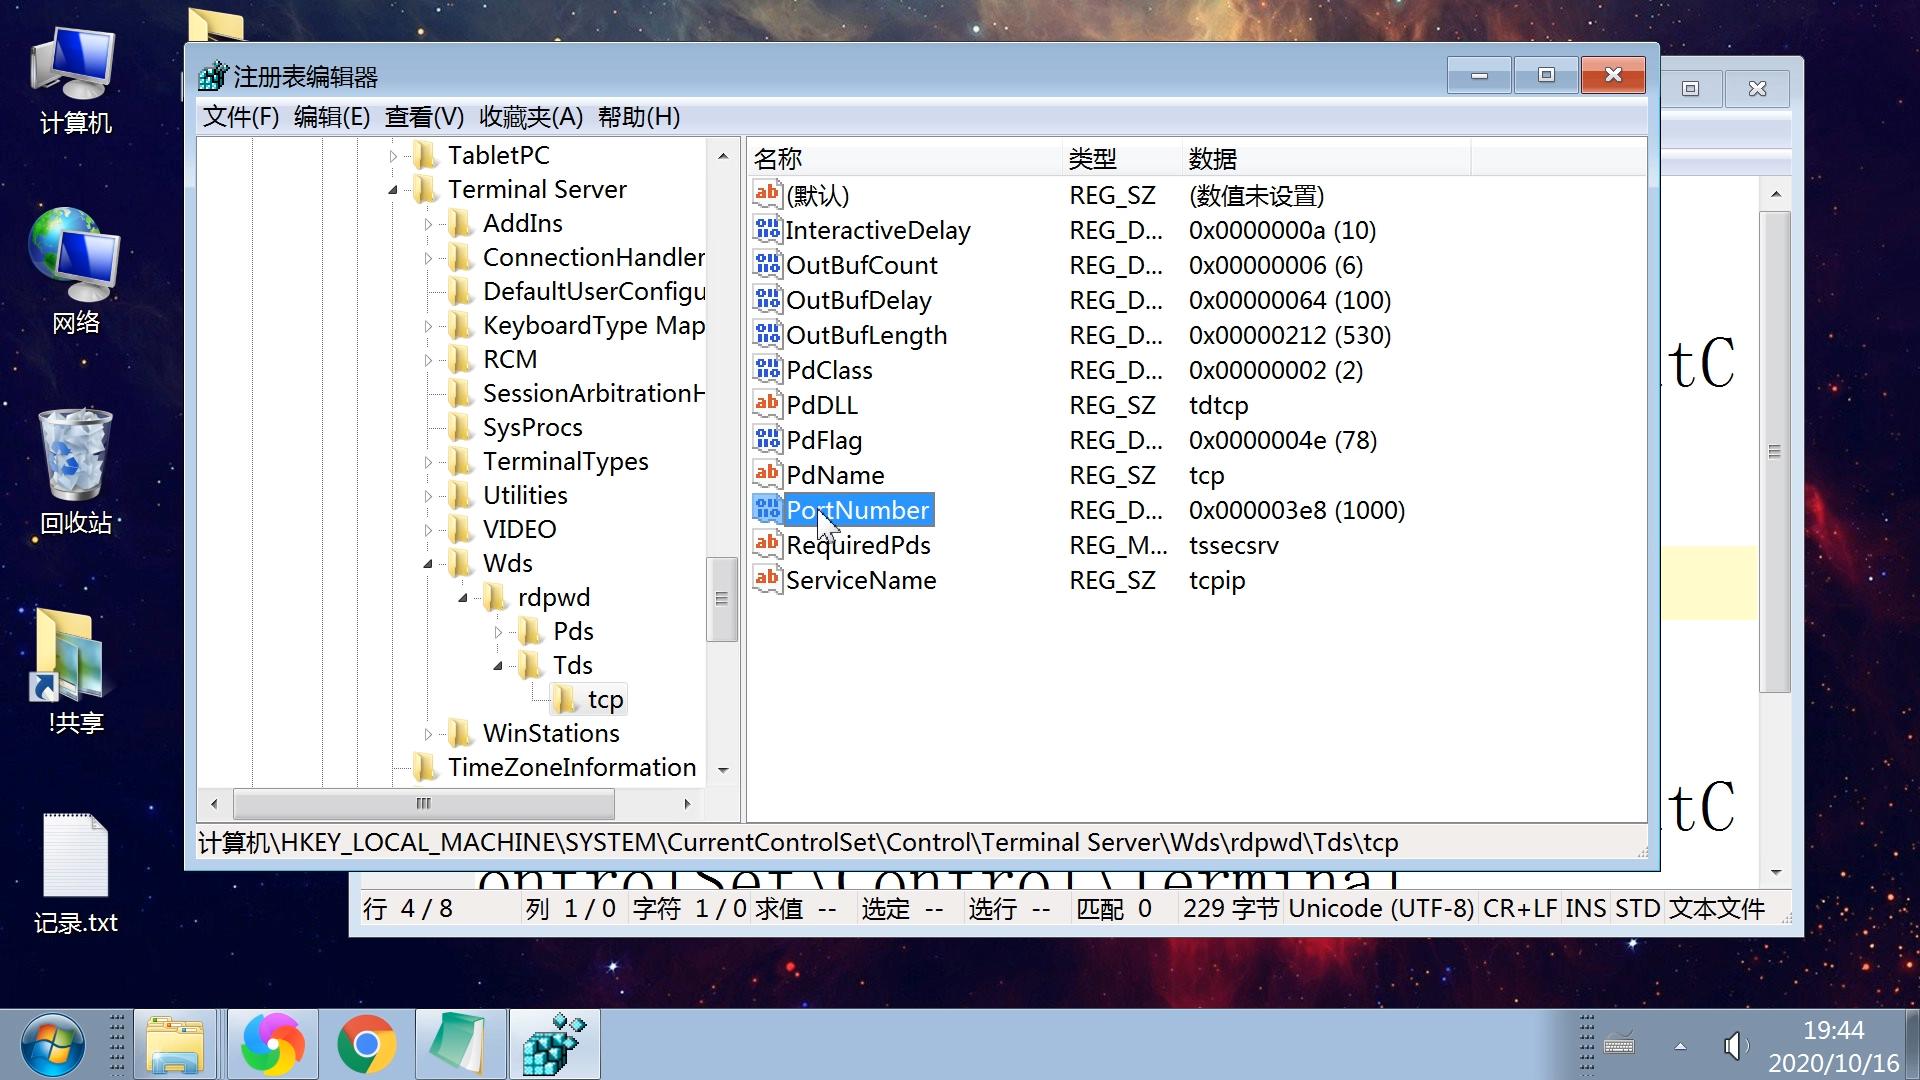The height and width of the screenshot is (1080, 1920).
Task: Click the PdDLL REG_SZ entry icon
Action: [766, 405]
